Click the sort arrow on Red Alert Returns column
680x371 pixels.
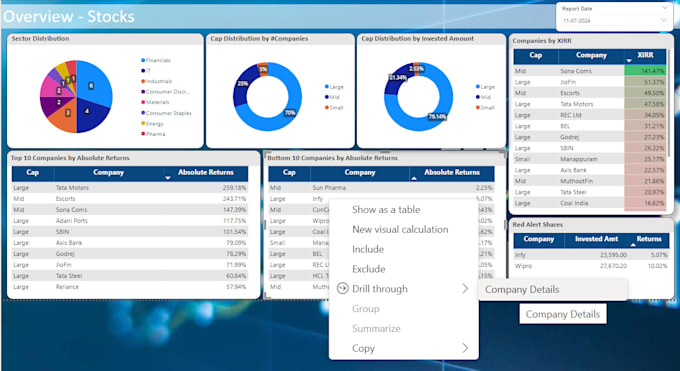click(x=633, y=245)
